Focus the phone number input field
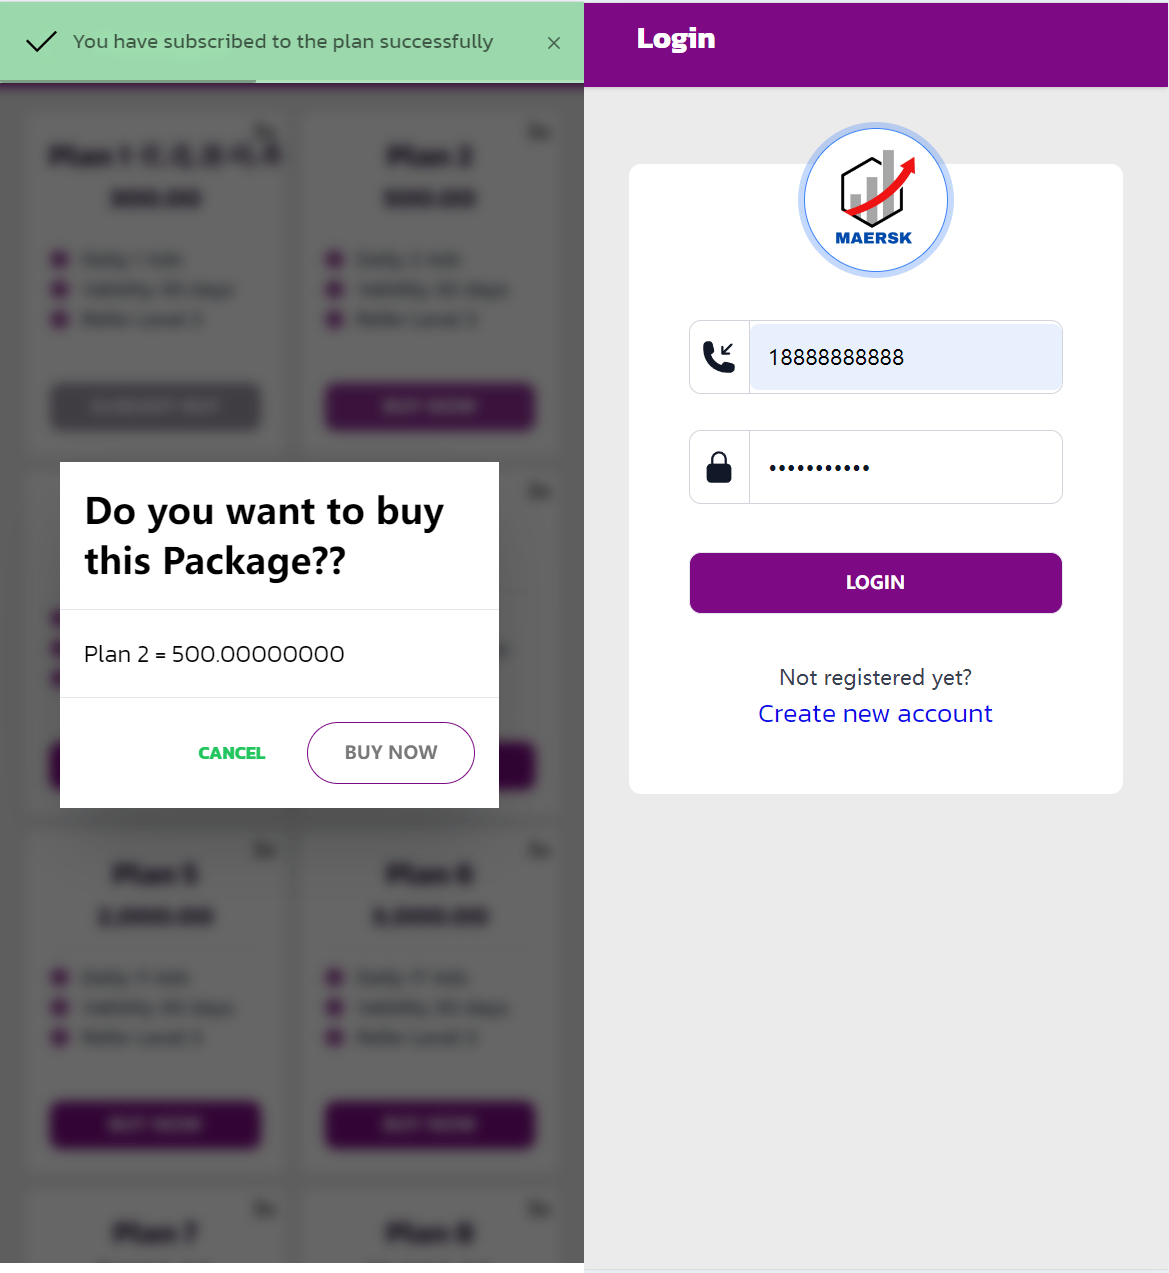 905,357
